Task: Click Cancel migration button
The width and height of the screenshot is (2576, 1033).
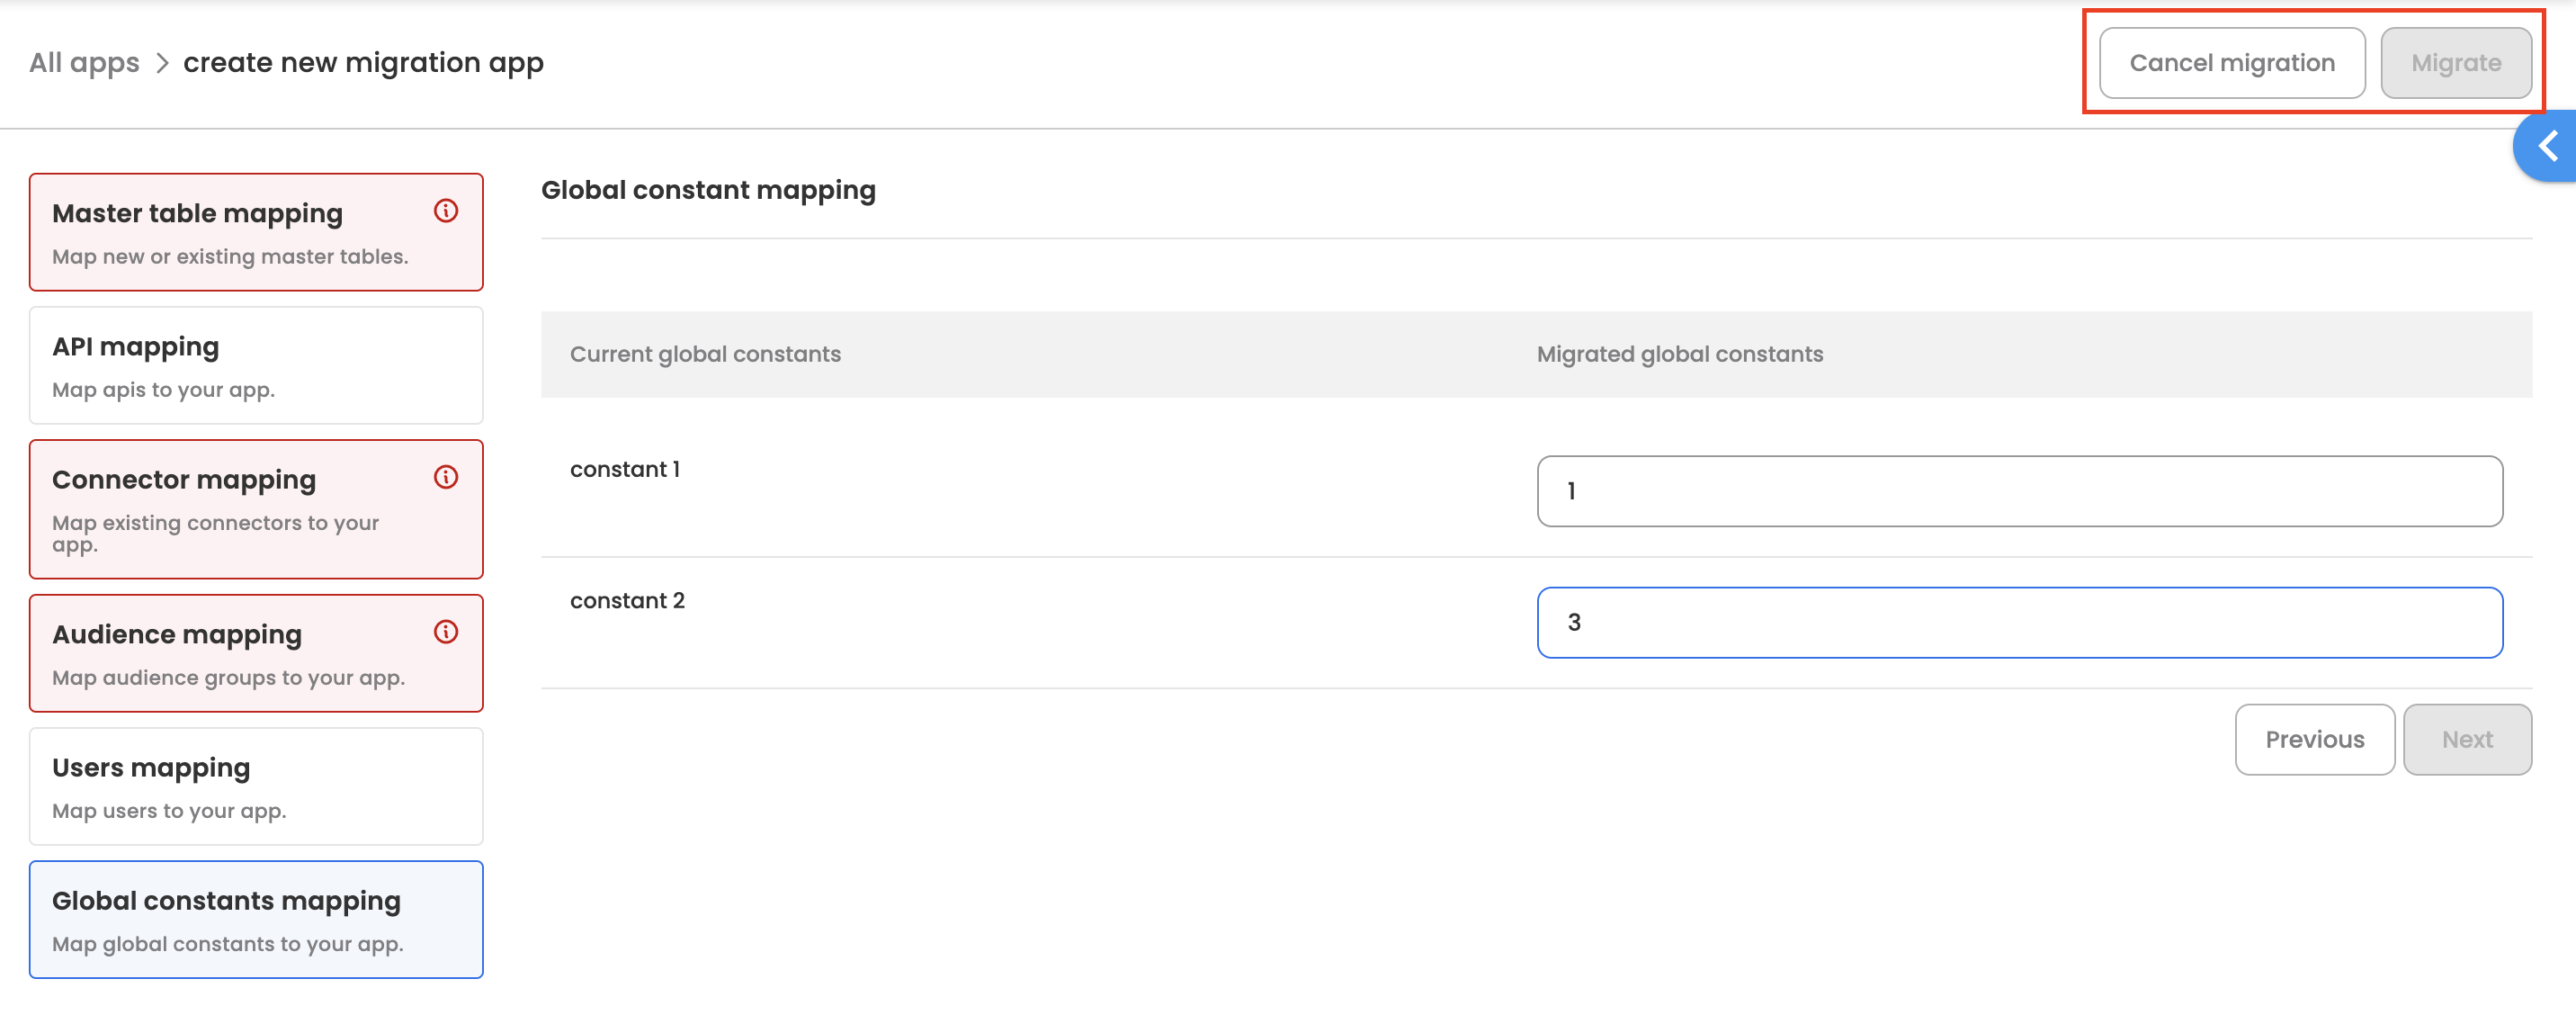Action: (2231, 63)
